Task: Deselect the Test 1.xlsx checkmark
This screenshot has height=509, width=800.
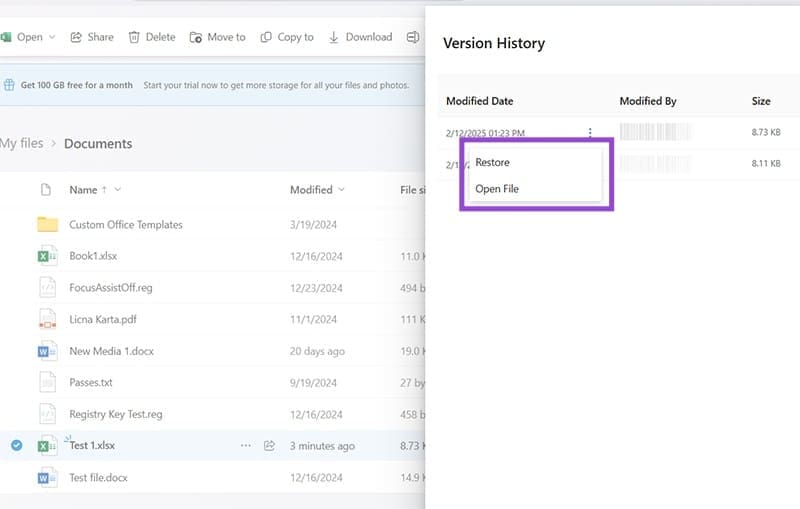Action: coord(17,445)
